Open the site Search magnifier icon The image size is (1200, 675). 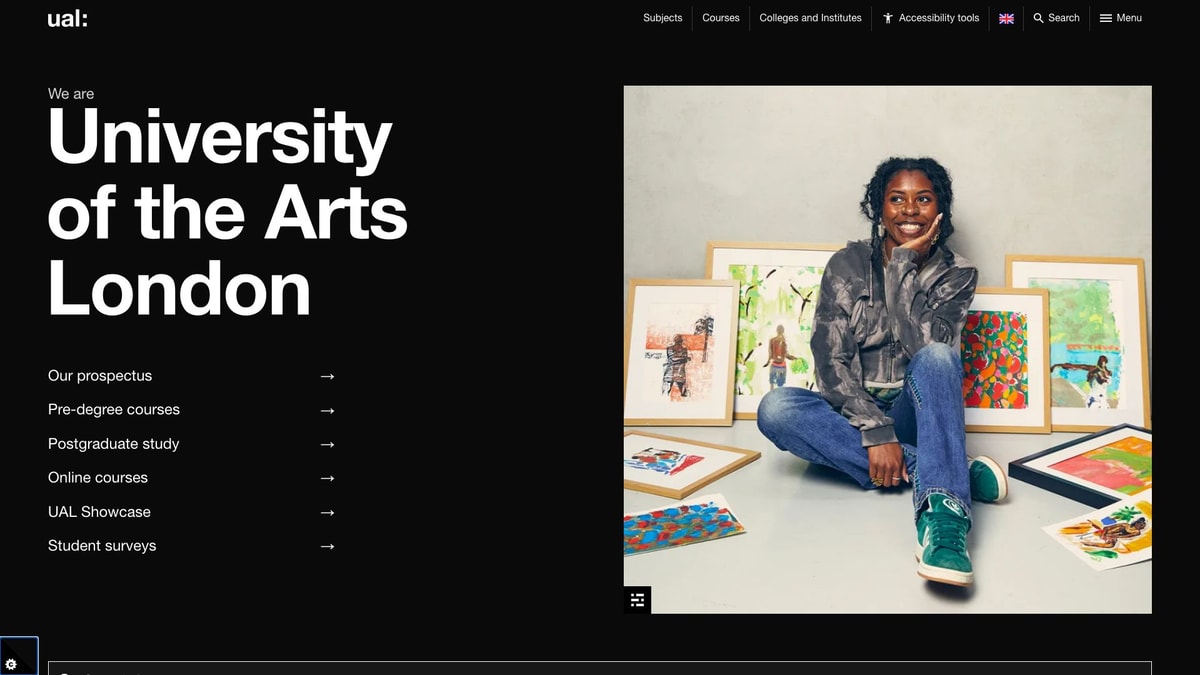point(1040,18)
